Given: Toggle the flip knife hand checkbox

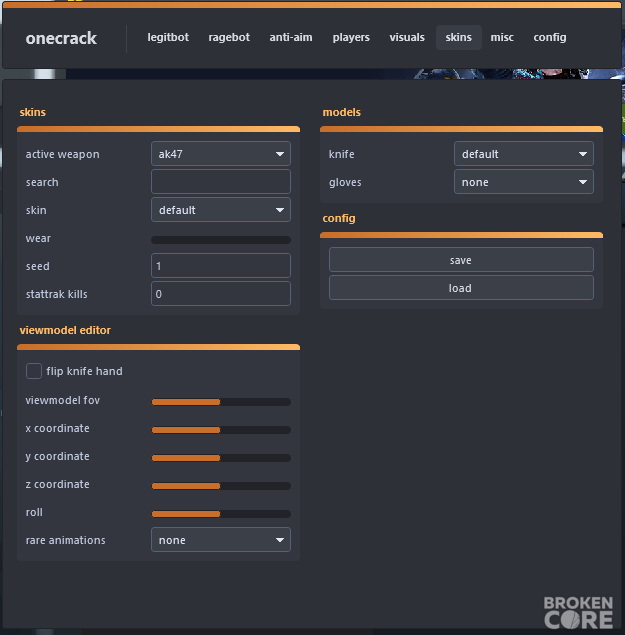Looking at the screenshot, I should pos(34,371).
